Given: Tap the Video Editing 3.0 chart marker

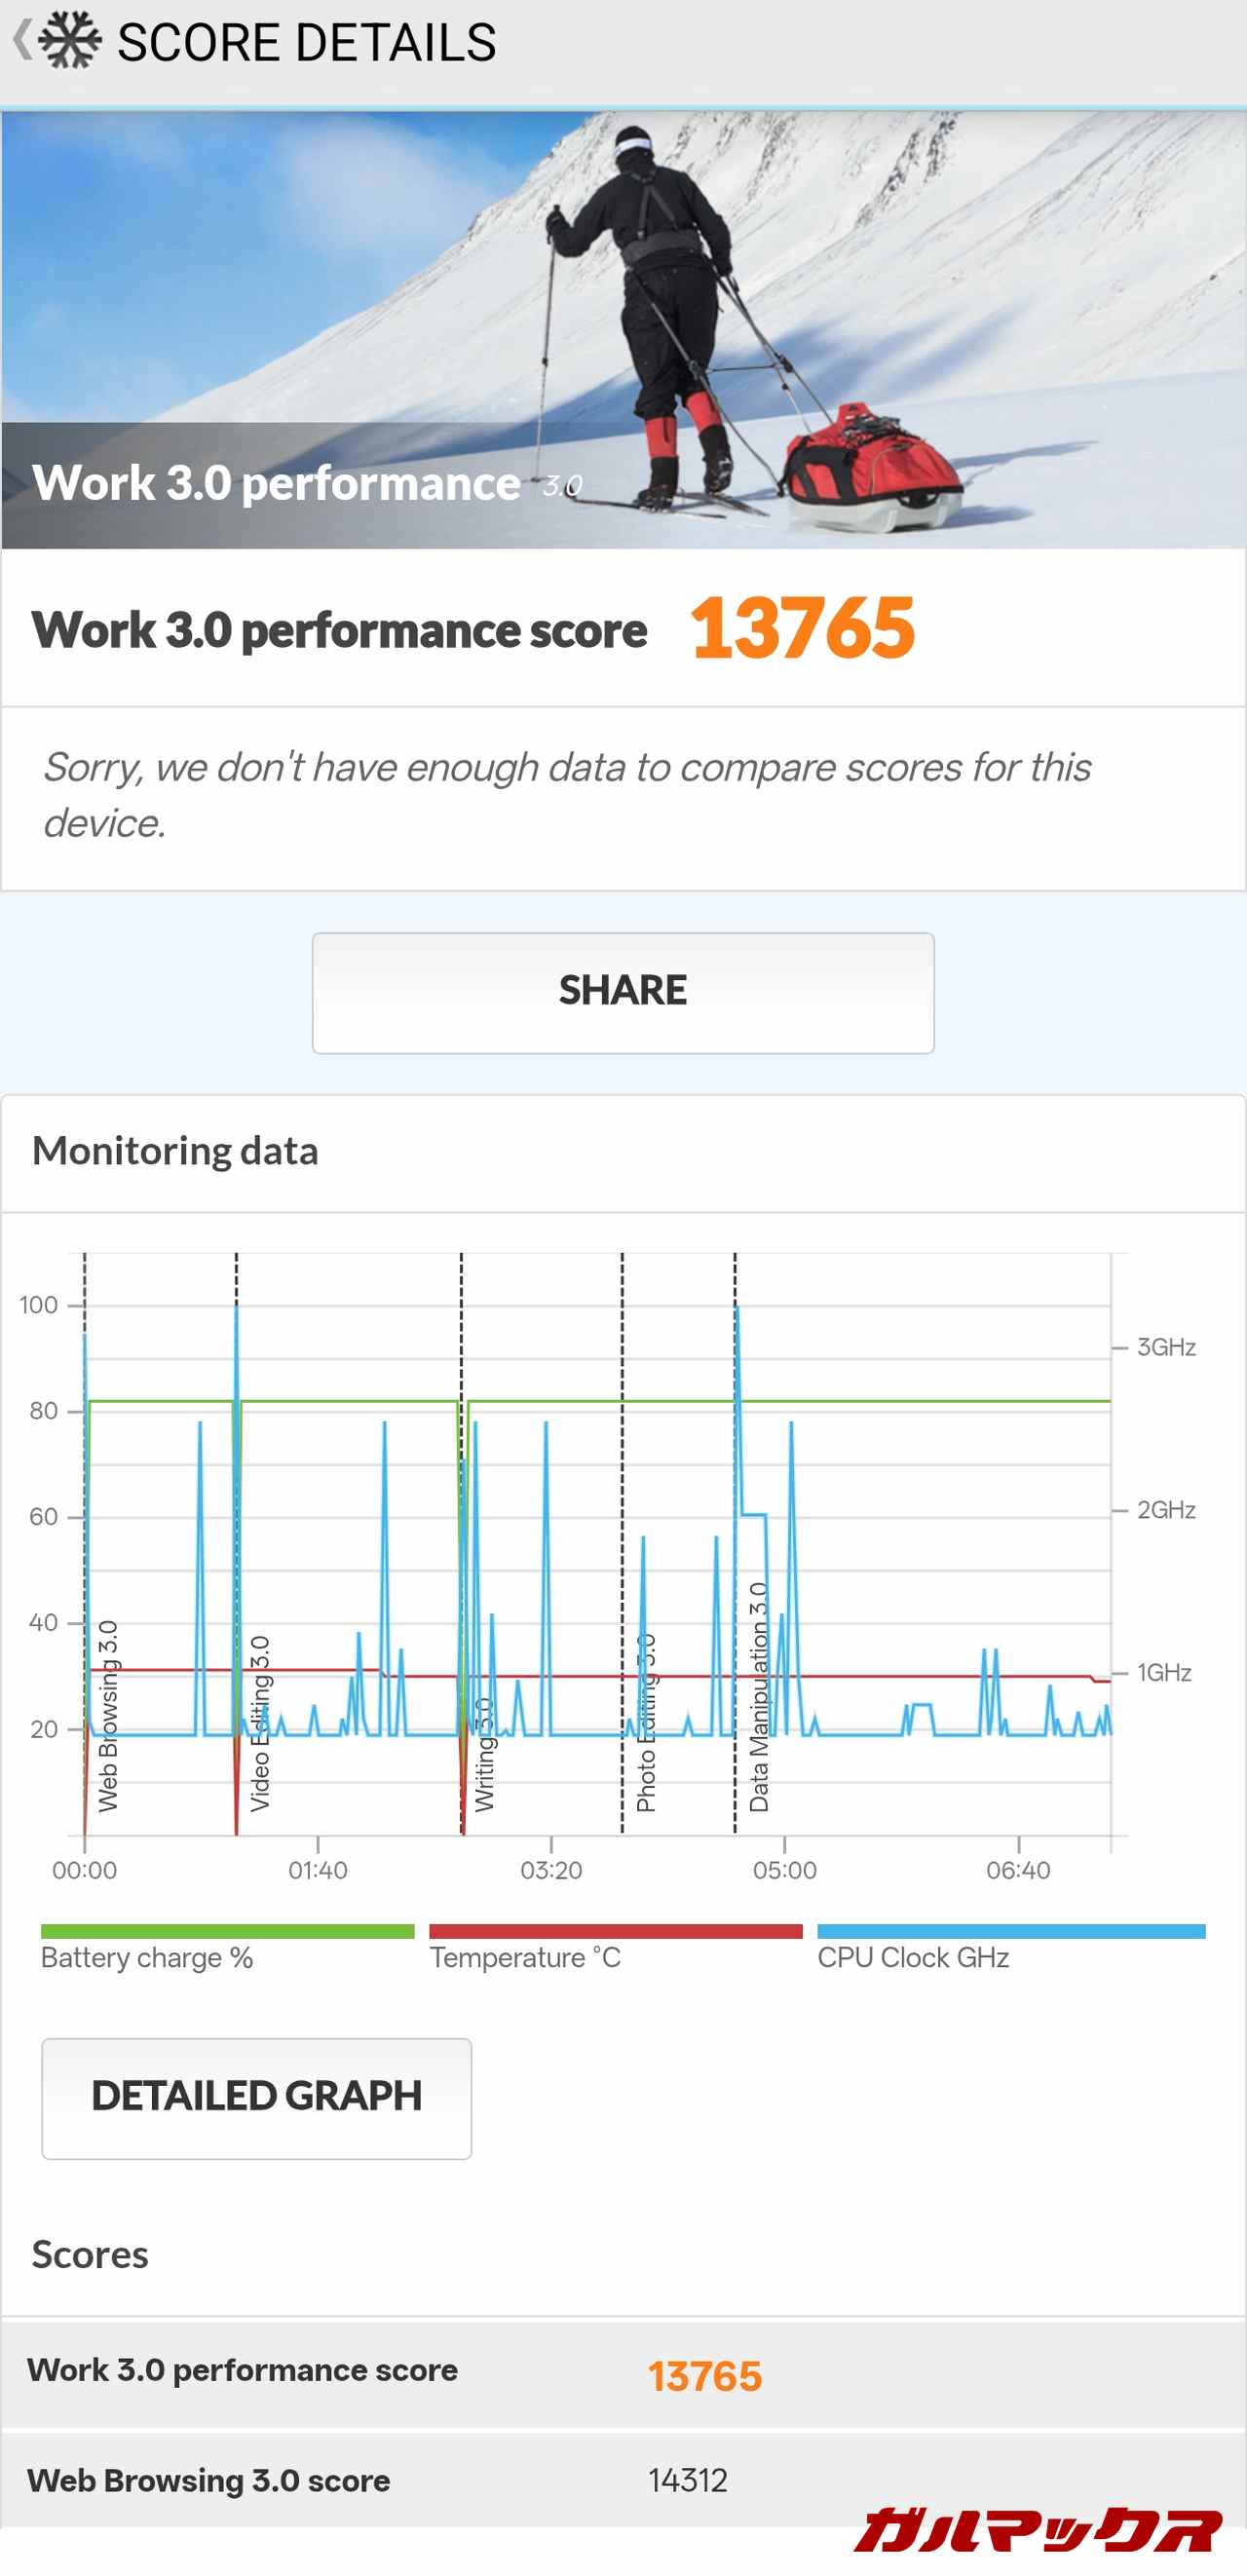Looking at the screenshot, I should click(x=260, y=1724).
